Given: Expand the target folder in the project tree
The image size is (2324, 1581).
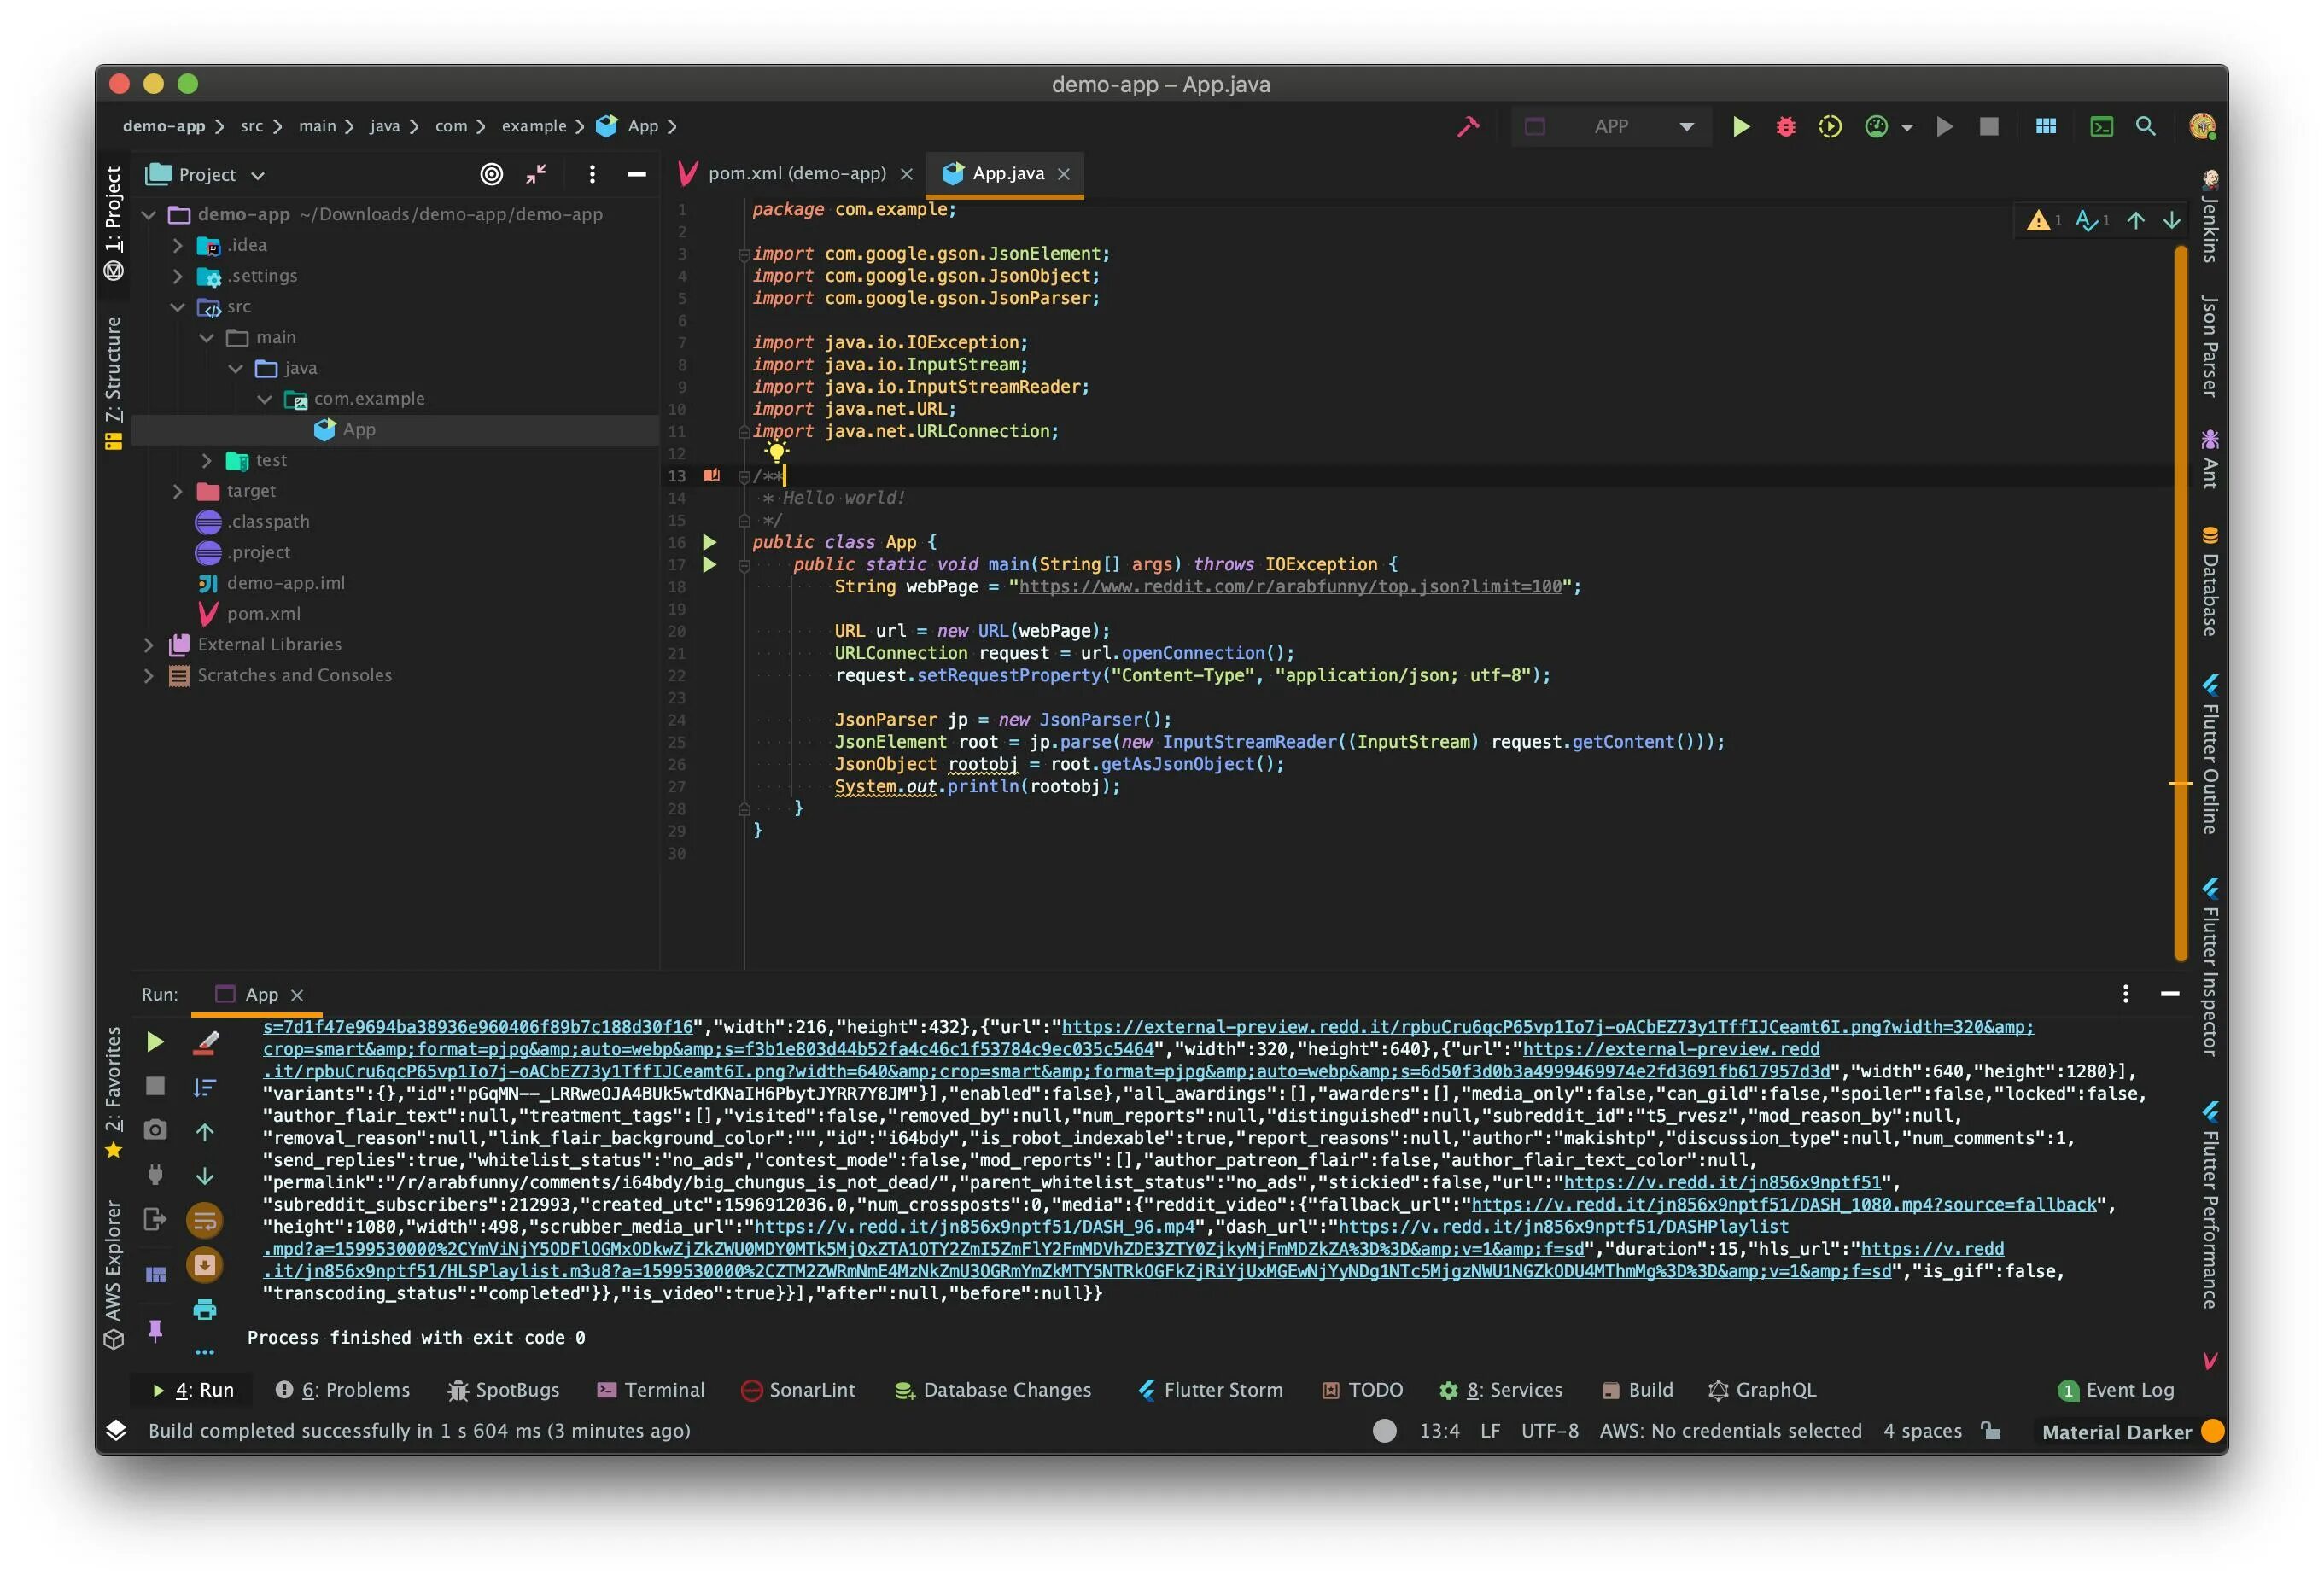Looking at the screenshot, I should coord(178,491).
